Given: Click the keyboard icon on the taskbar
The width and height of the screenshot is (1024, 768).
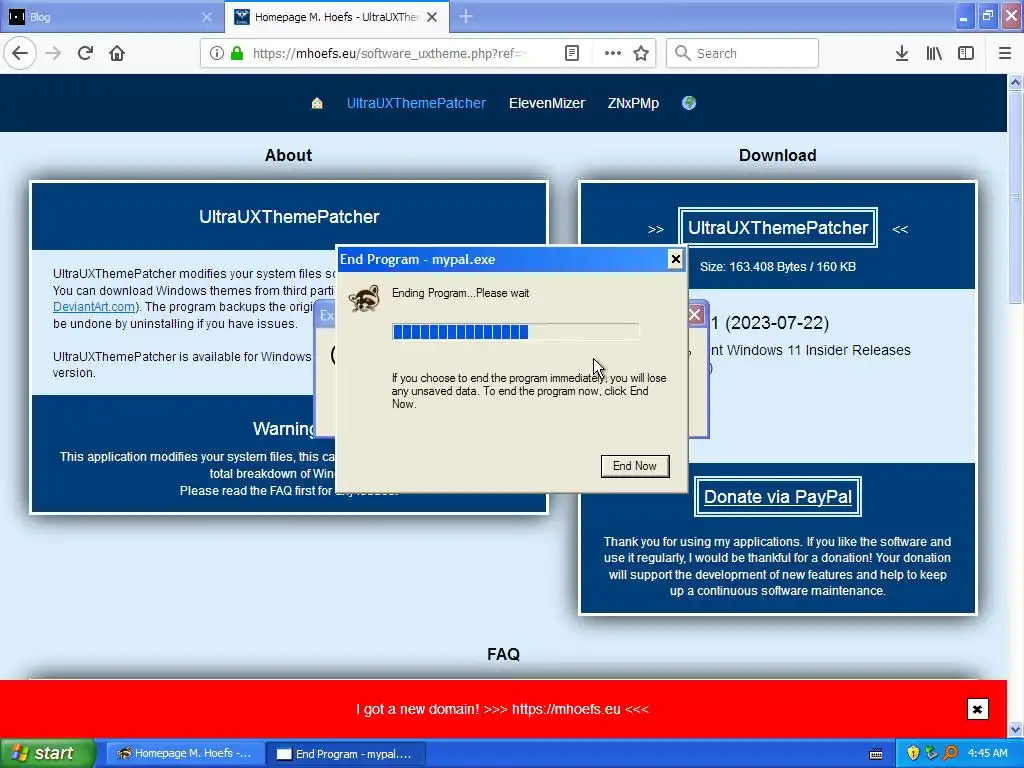Looking at the screenshot, I should click(876, 754).
